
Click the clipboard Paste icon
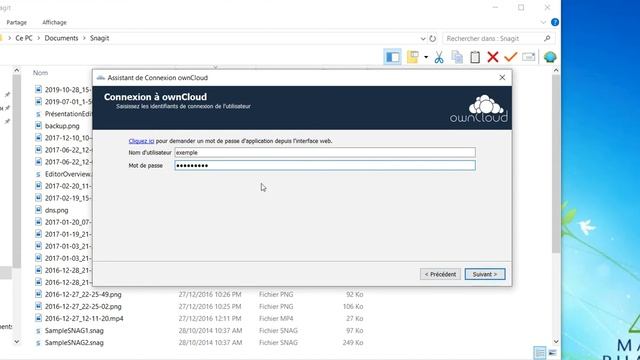(x=475, y=57)
